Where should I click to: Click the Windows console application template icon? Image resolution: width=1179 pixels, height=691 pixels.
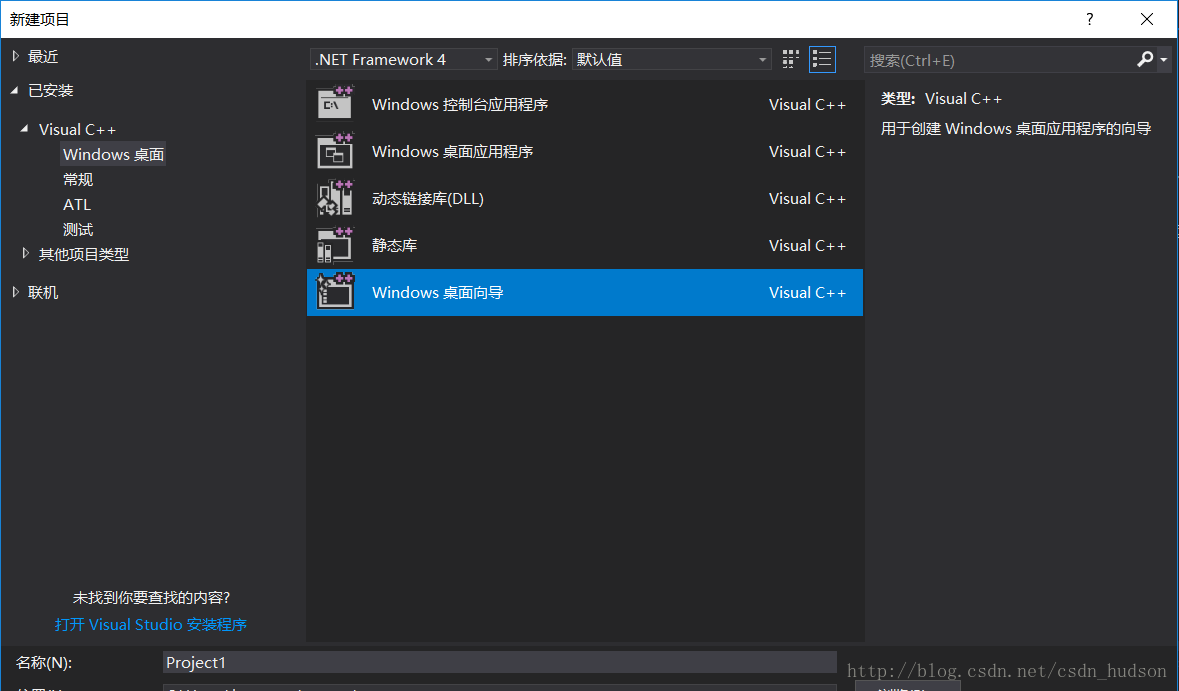tap(335, 104)
